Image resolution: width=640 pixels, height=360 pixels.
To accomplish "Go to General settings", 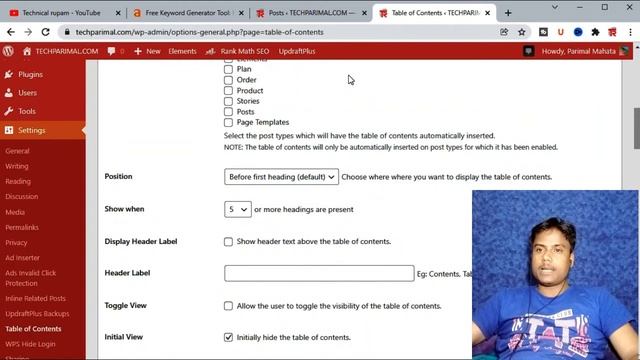I will (18, 151).
